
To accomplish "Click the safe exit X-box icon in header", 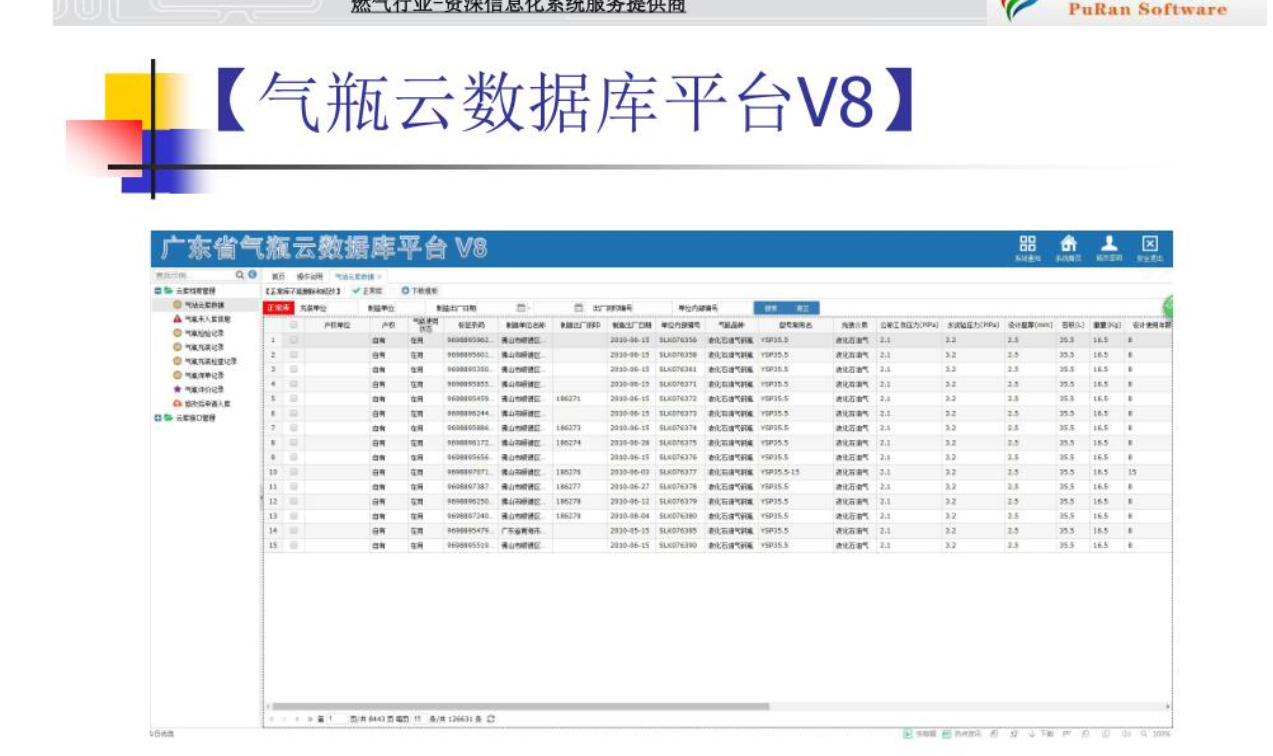I will pos(1150,243).
